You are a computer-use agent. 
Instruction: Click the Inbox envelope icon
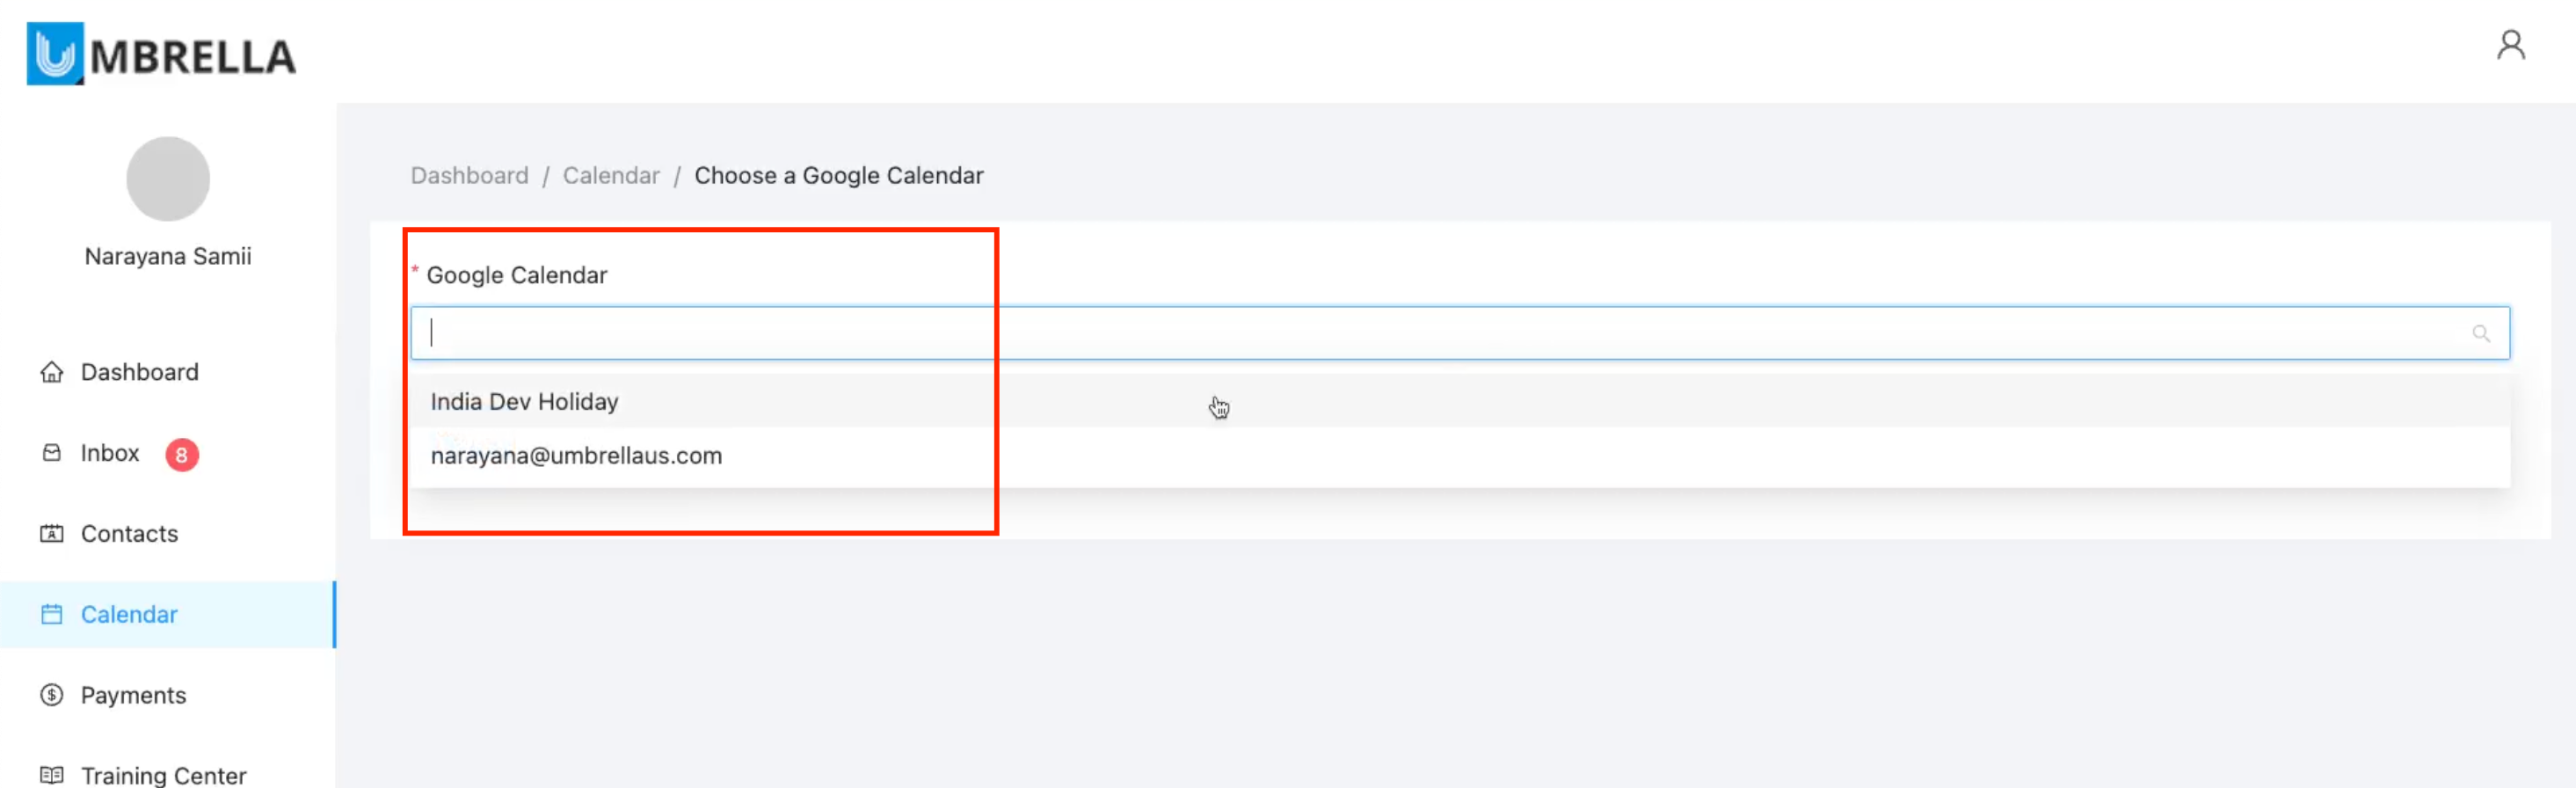pyautogui.click(x=52, y=453)
